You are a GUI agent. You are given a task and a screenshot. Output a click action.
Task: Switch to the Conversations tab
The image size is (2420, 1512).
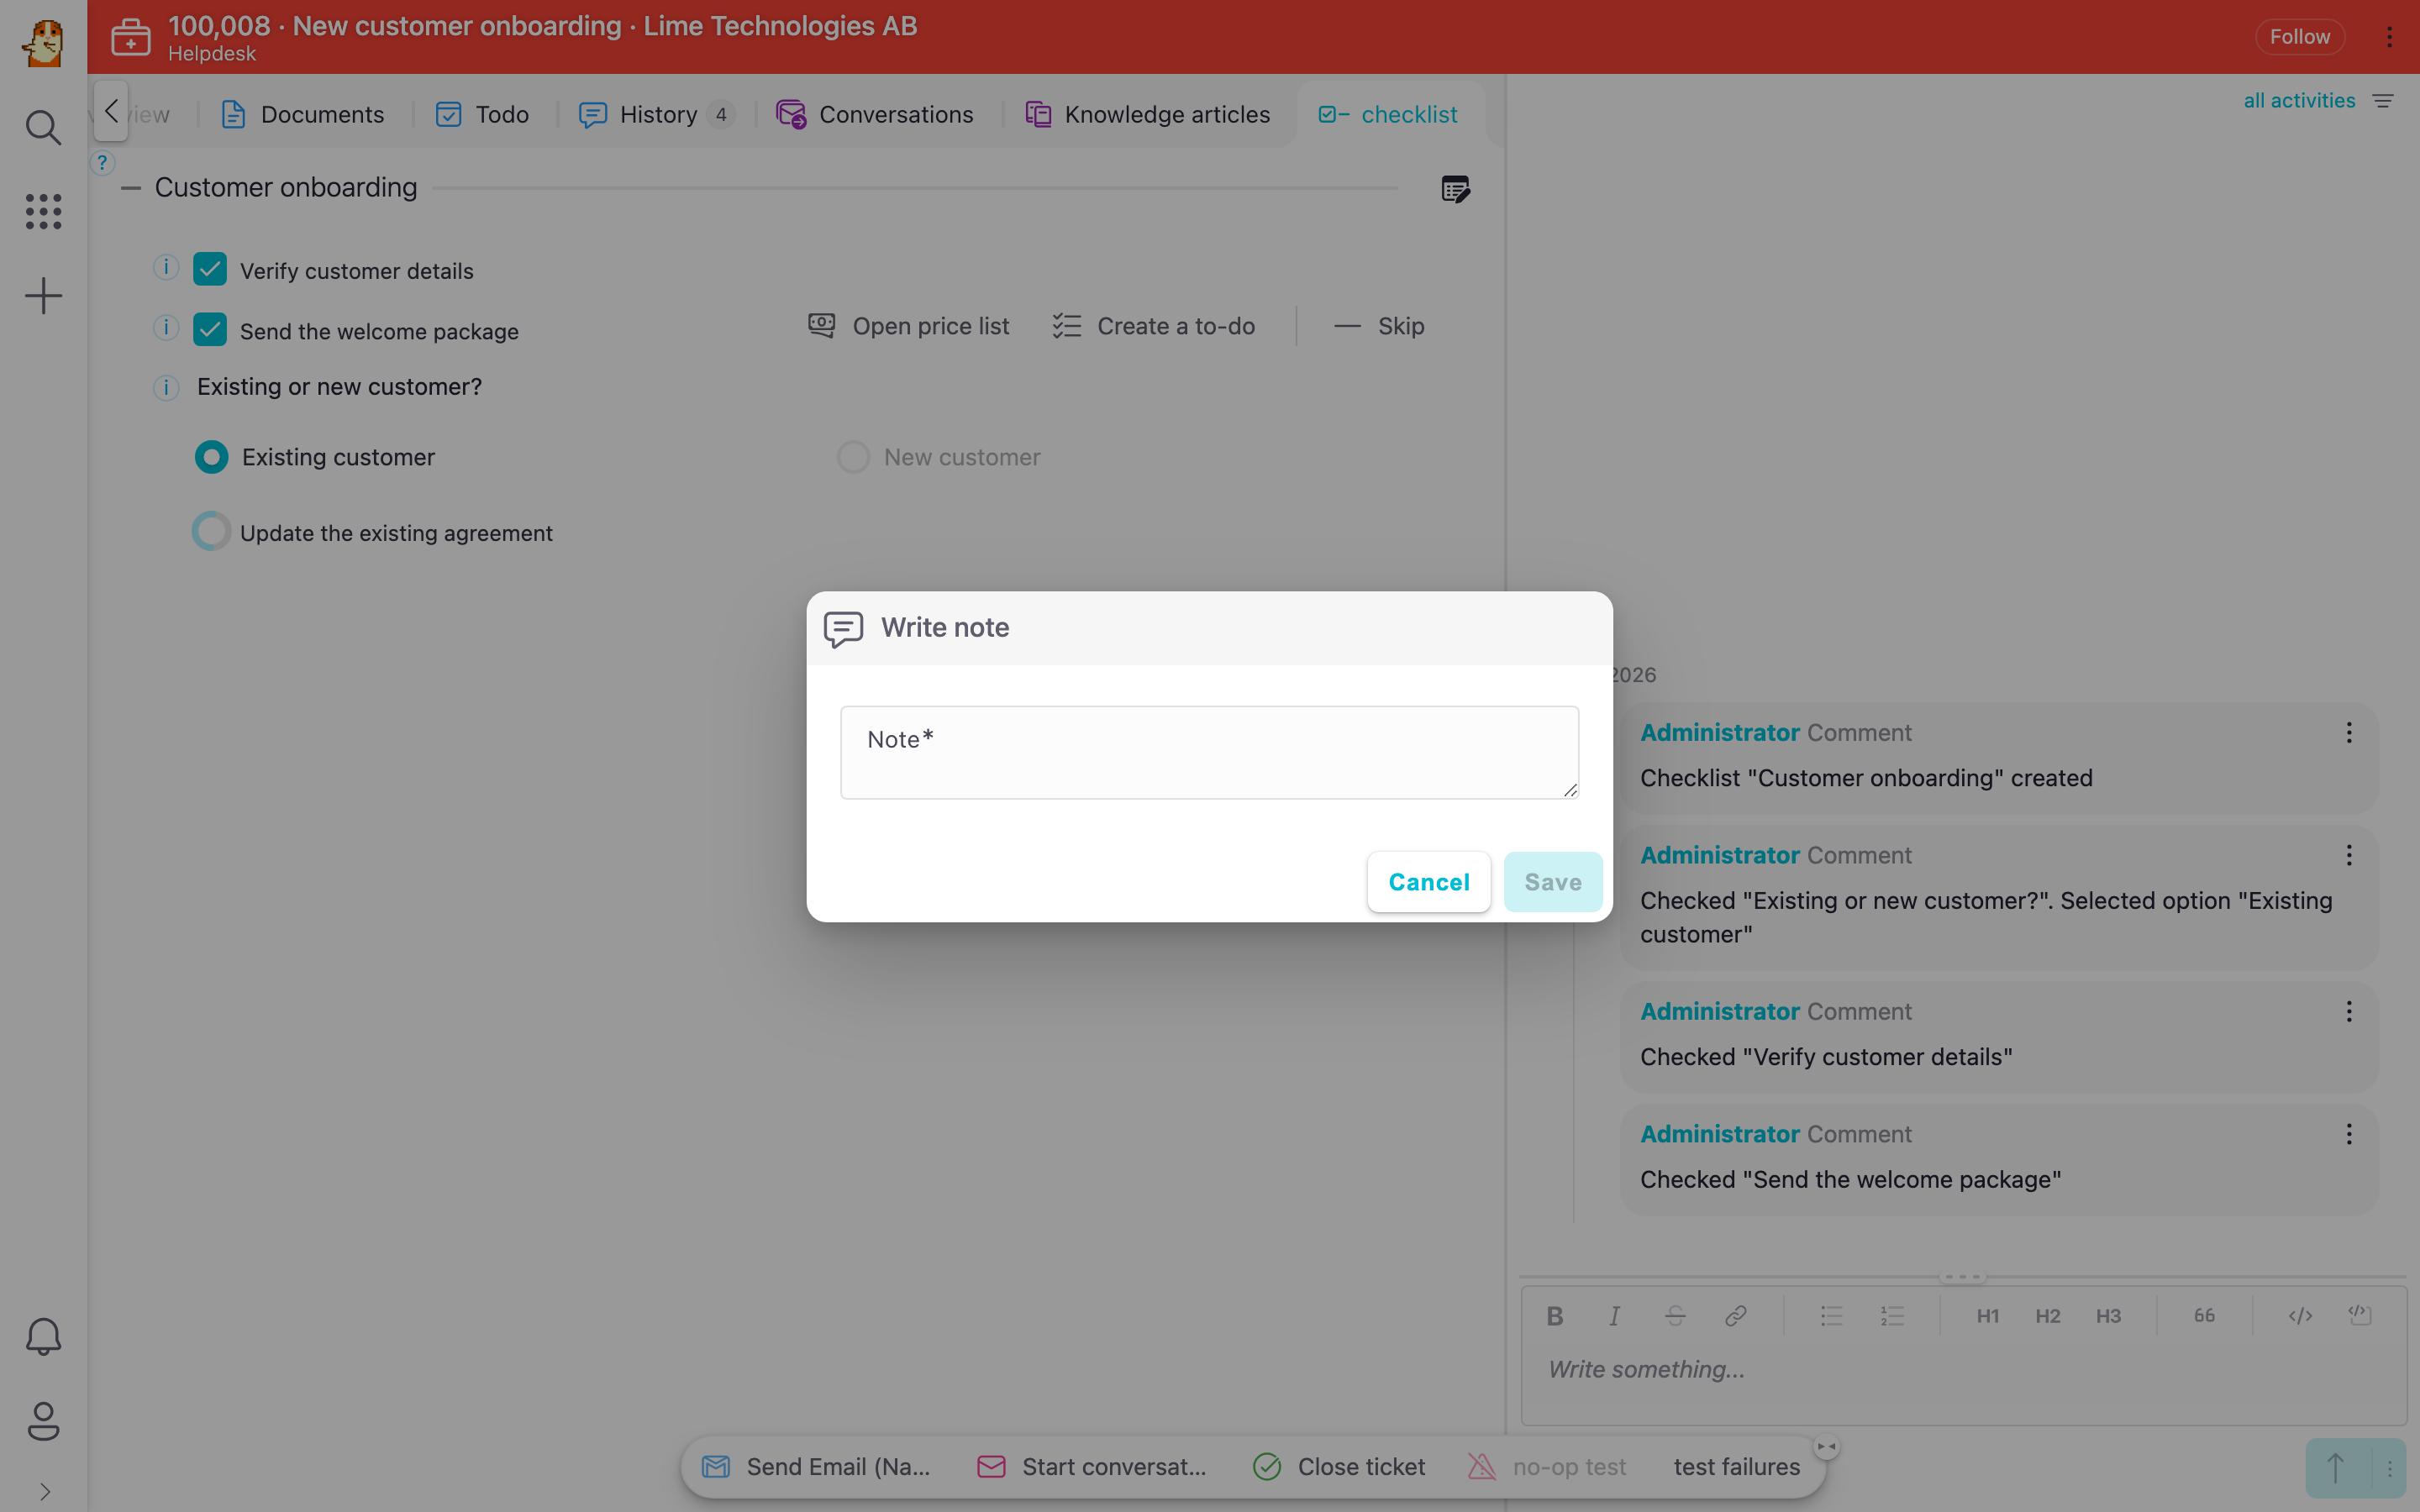(875, 115)
